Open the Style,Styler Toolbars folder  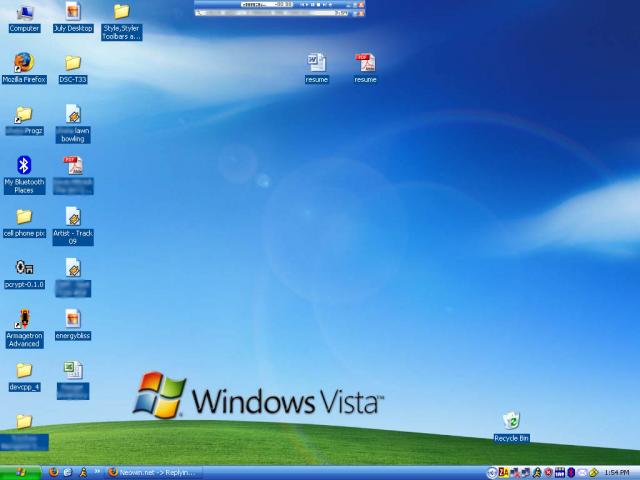click(x=121, y=12)
